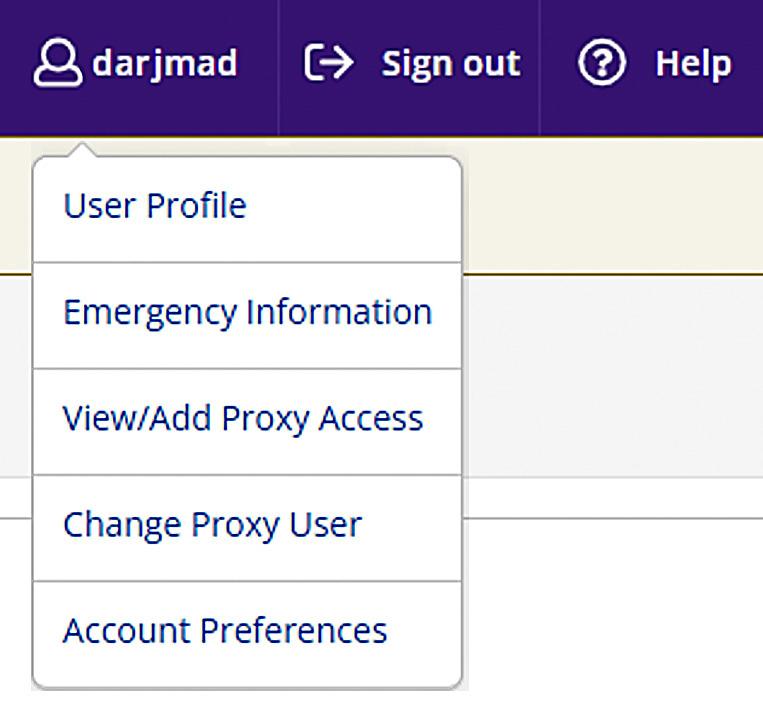Click the Help question mark icon
The image size is (763, 706).
point(602,64)
